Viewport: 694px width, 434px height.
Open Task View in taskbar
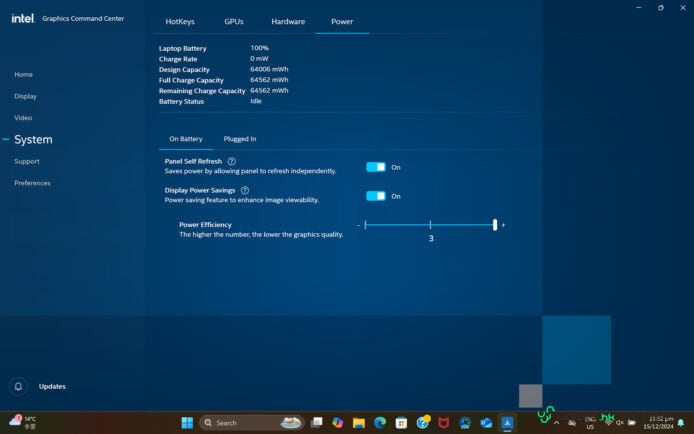click(x=316, y=423)
